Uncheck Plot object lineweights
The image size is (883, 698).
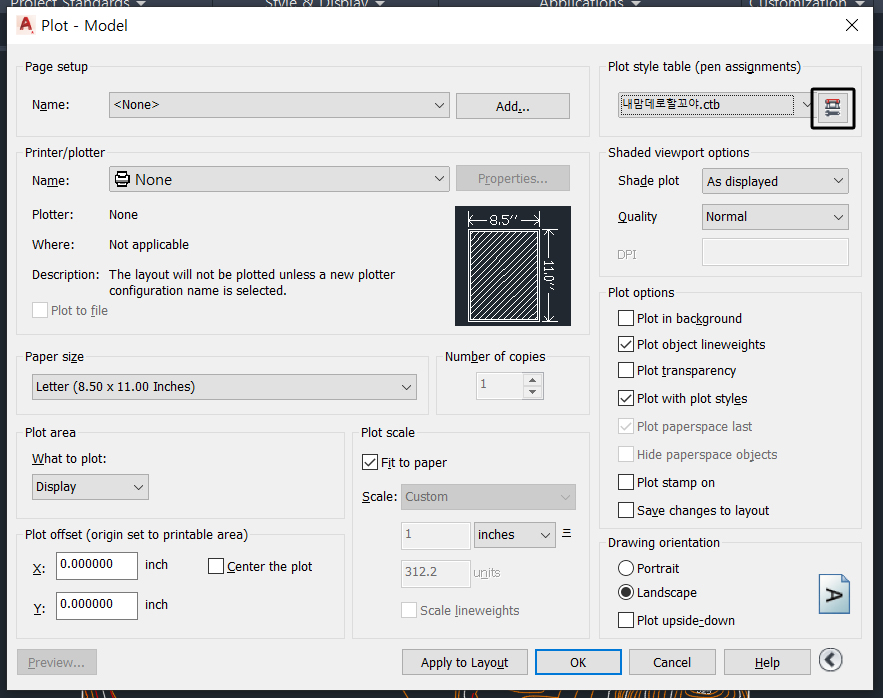tap(626, 344)
